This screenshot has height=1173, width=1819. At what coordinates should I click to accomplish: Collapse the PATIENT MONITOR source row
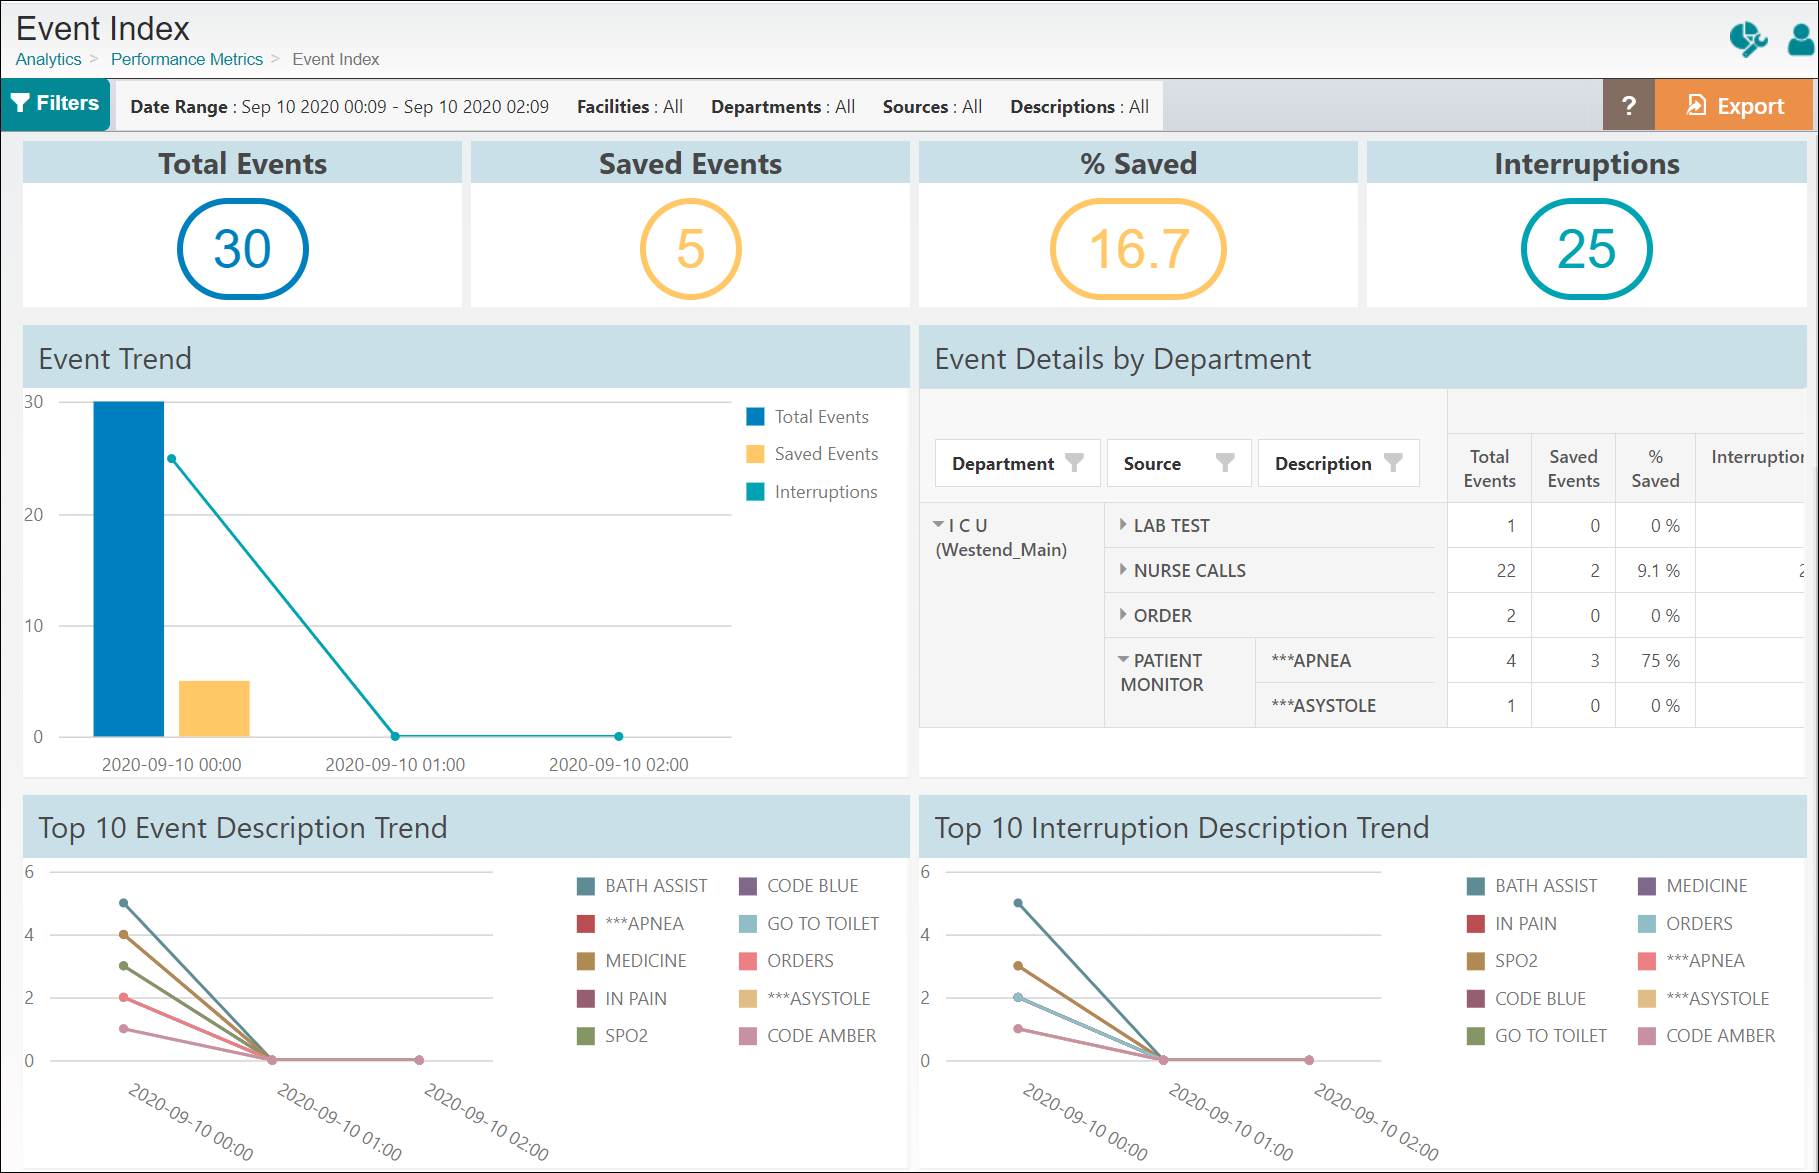tap(1123, 660)
